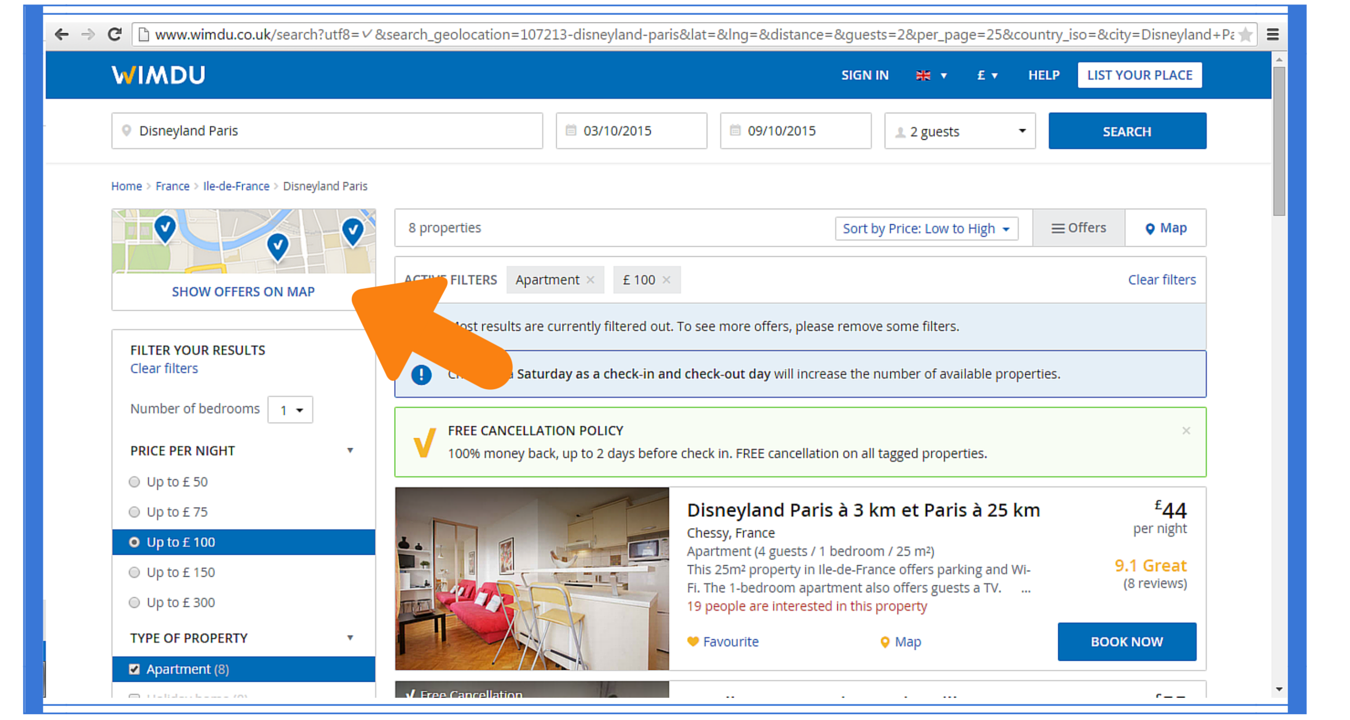Uncheck the Apartment (8) checkbox
The image size is (1350, 720).
pos(134,669)
